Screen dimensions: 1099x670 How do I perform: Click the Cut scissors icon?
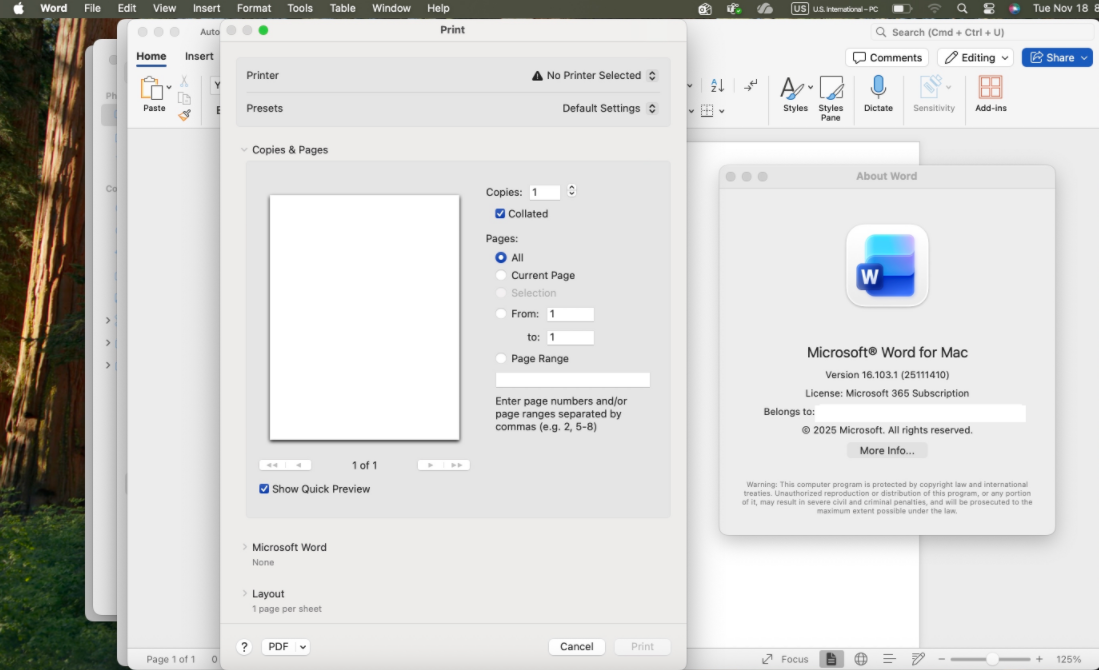(184, 81)
